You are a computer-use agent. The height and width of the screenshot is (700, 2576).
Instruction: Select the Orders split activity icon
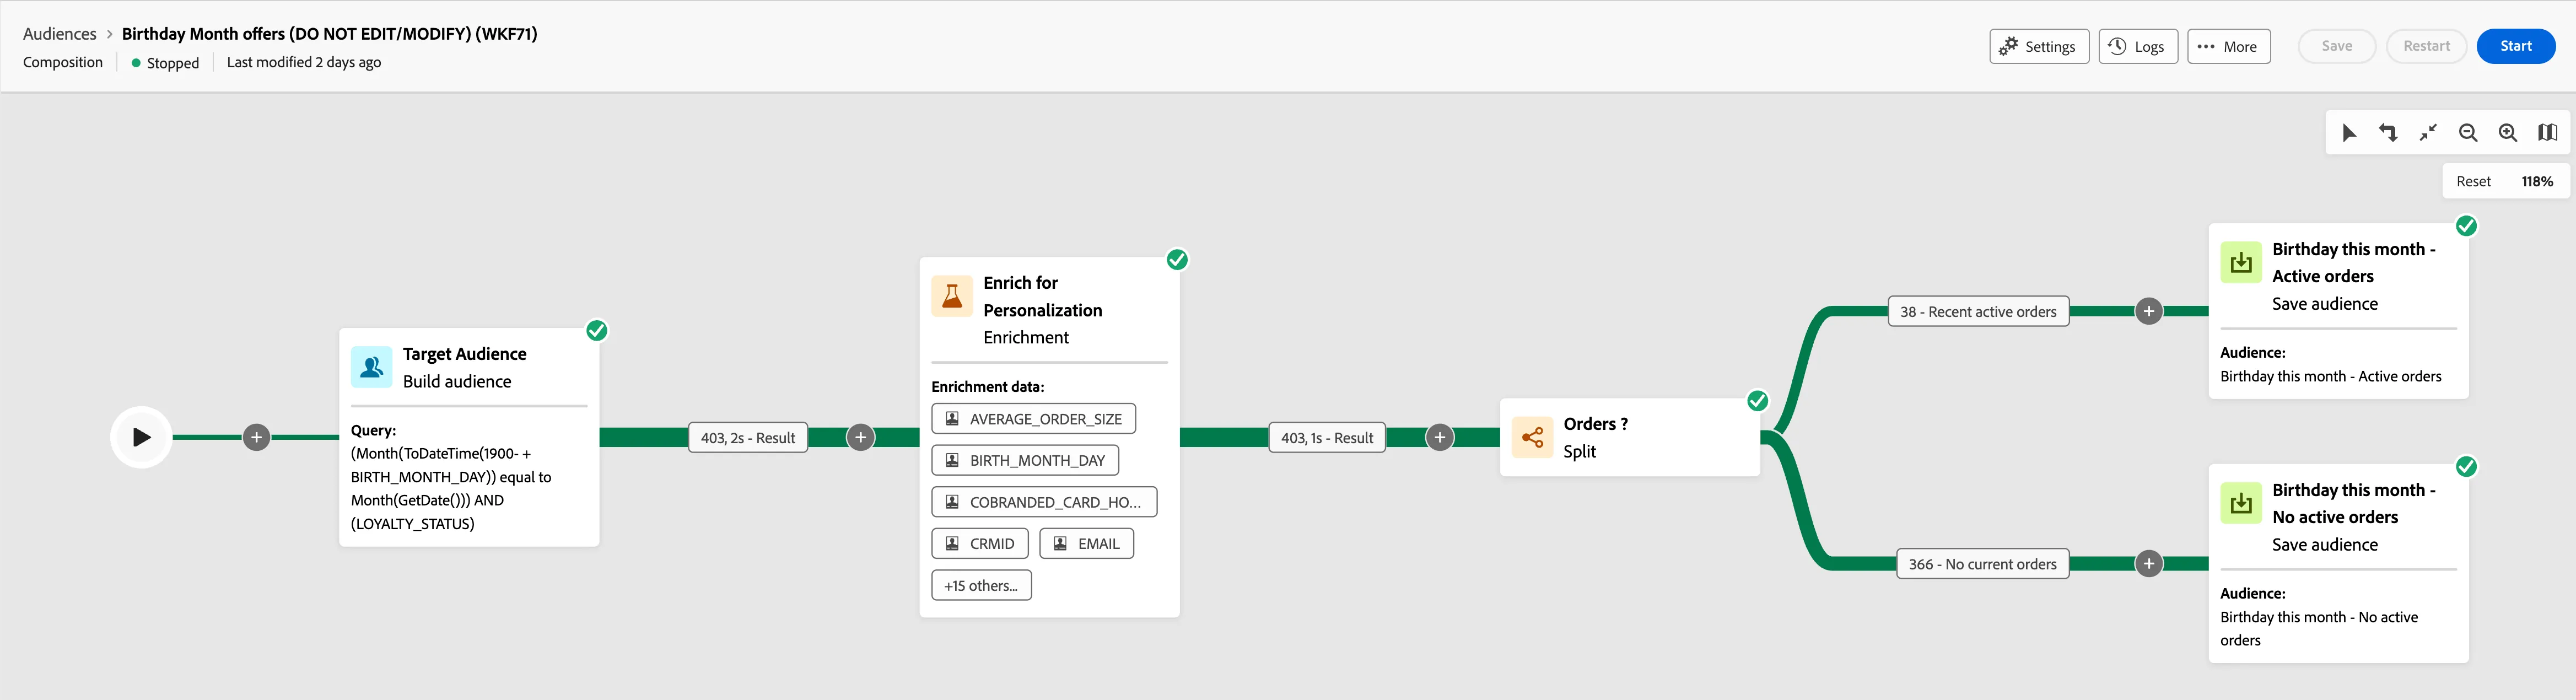[1532, 437]
